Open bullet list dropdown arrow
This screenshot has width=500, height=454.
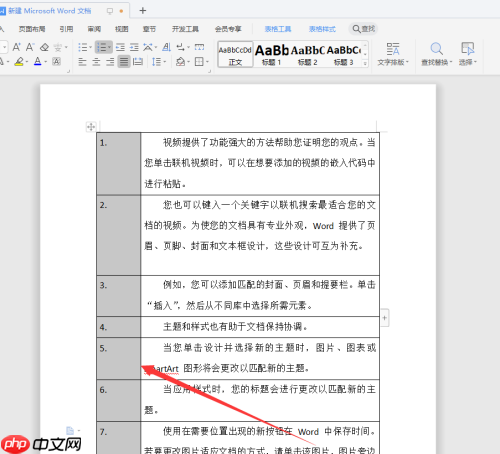[x=90, y=48]
